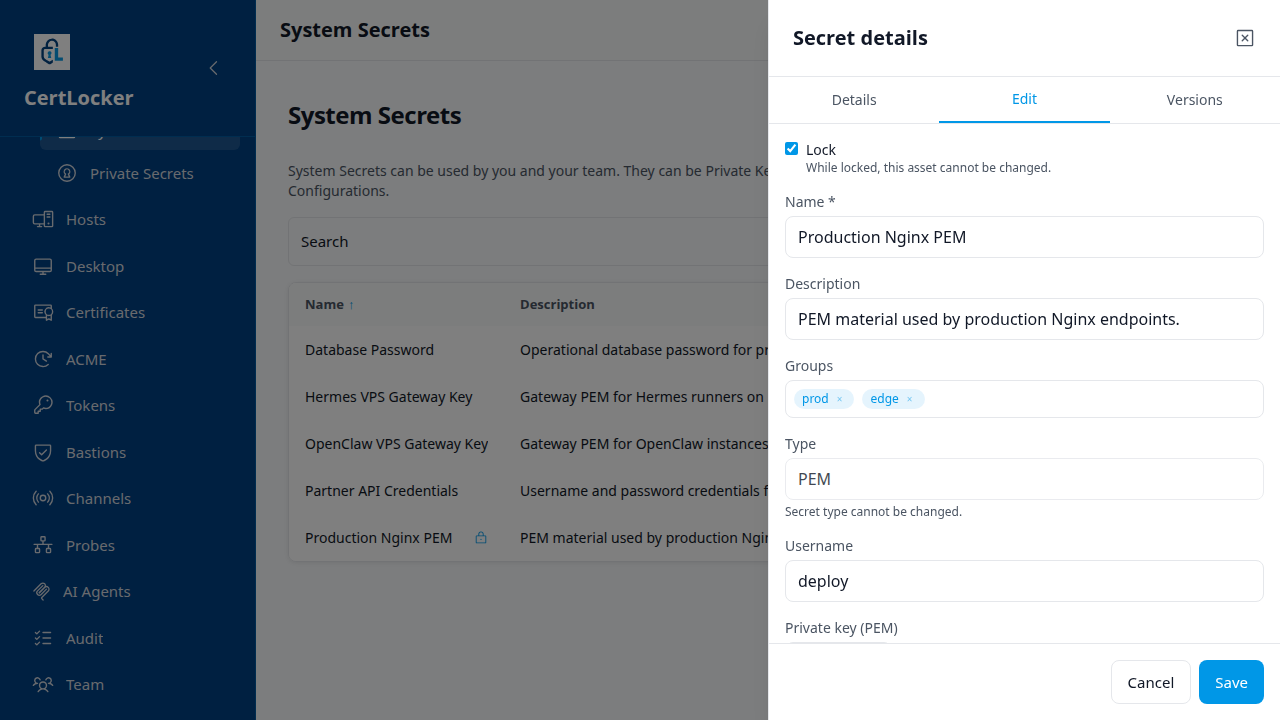Click the Team people icon

[43, 685]
